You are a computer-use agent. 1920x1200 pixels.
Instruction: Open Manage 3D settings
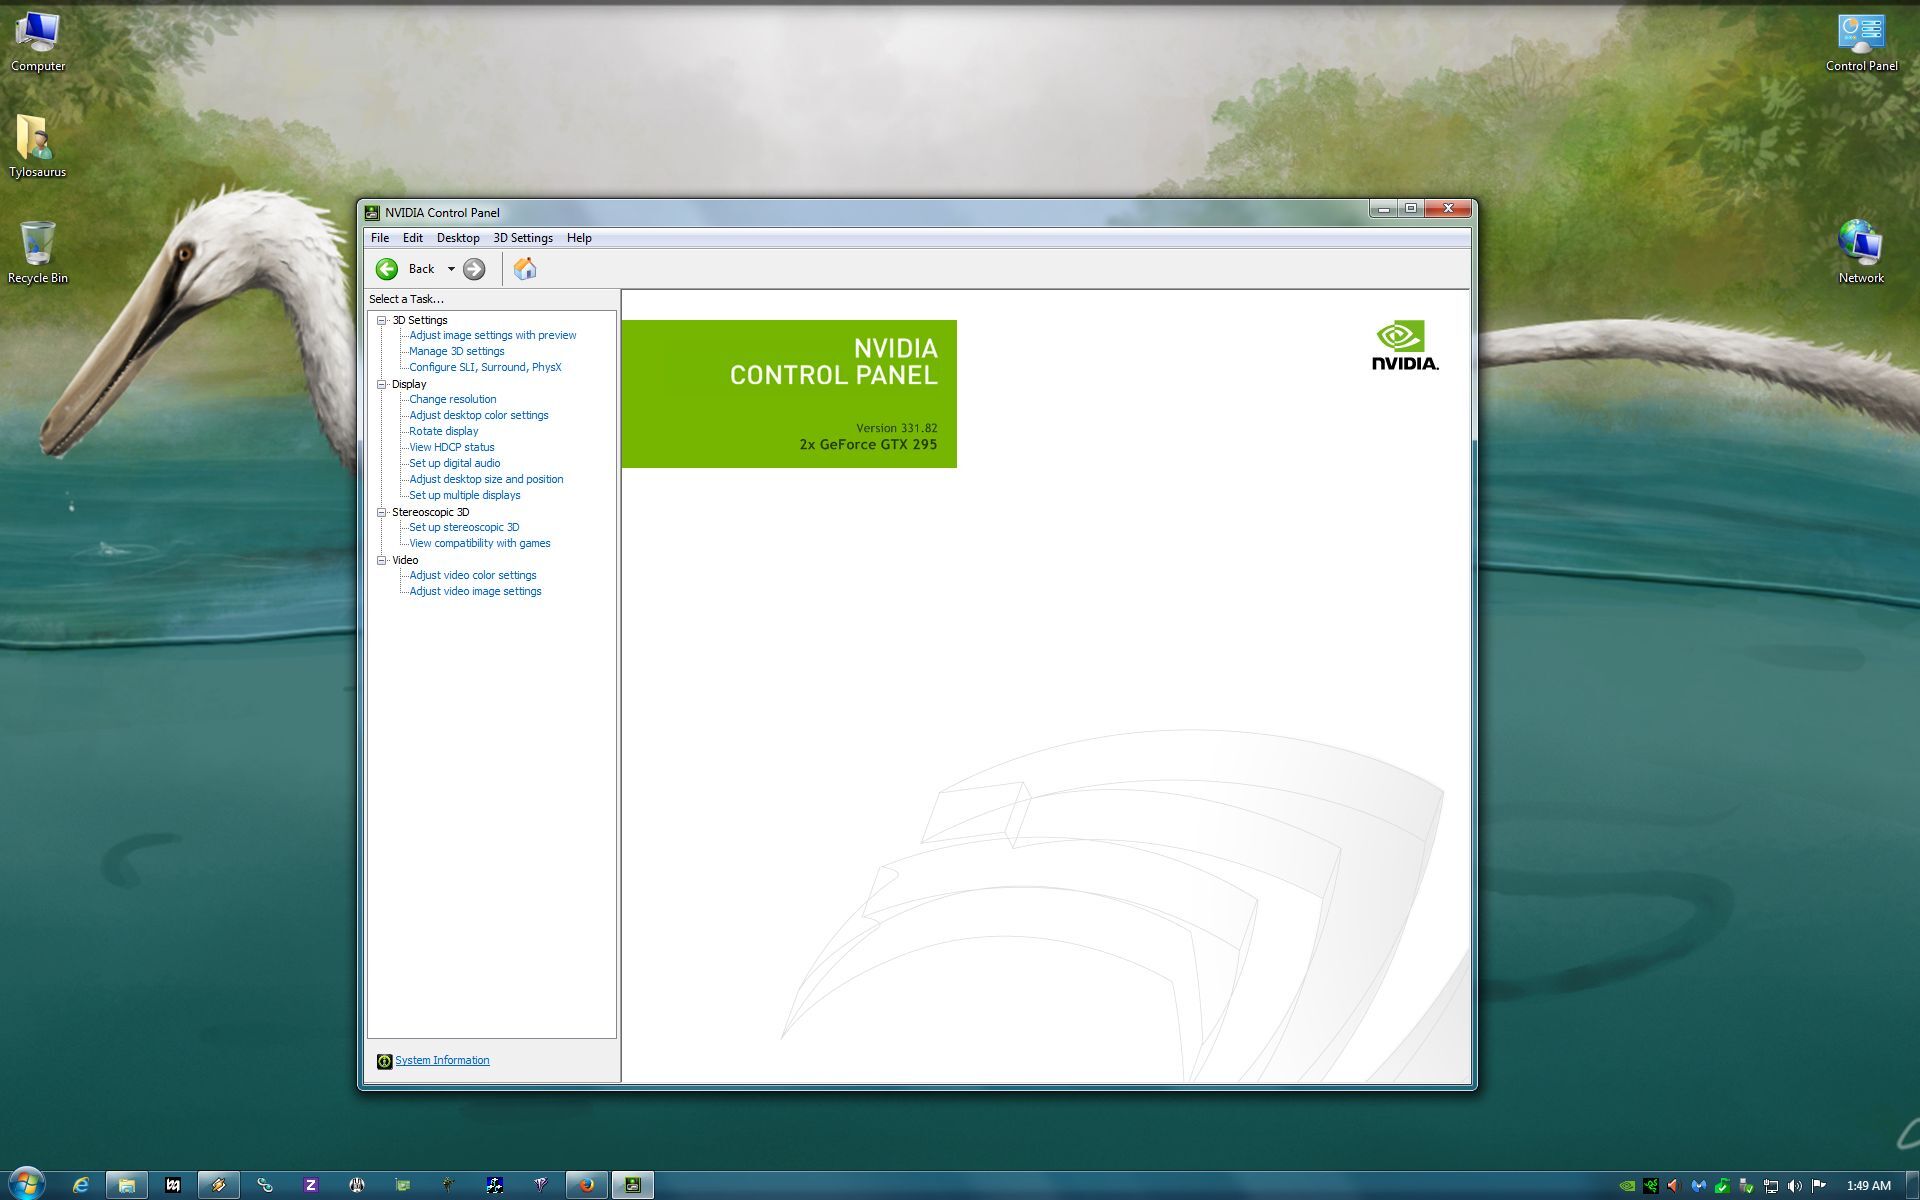pyautogui.click(x=456, y=351)
